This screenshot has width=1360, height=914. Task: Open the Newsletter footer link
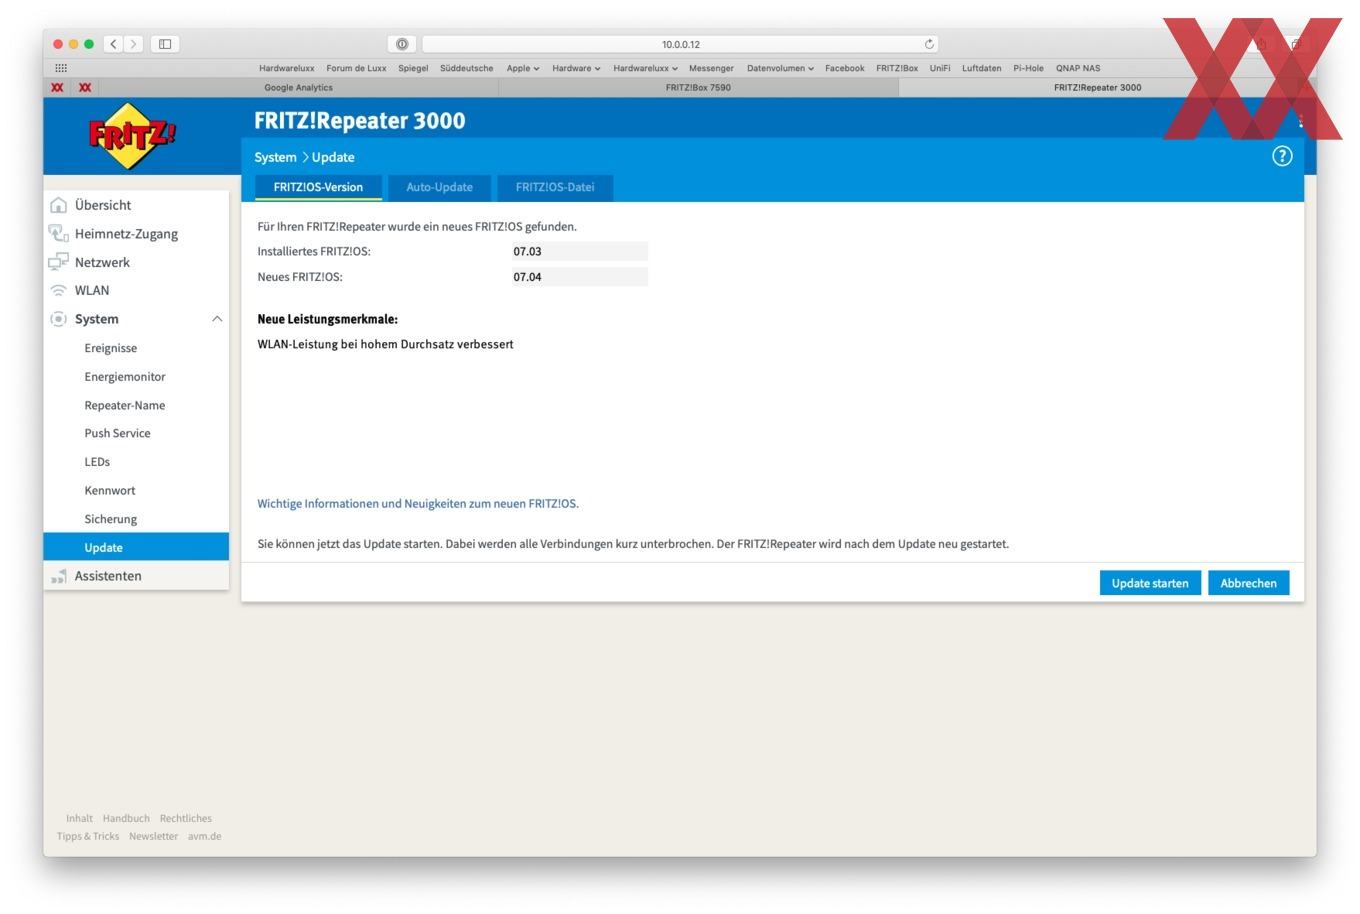pyautogui.click(x=153, y=836)
